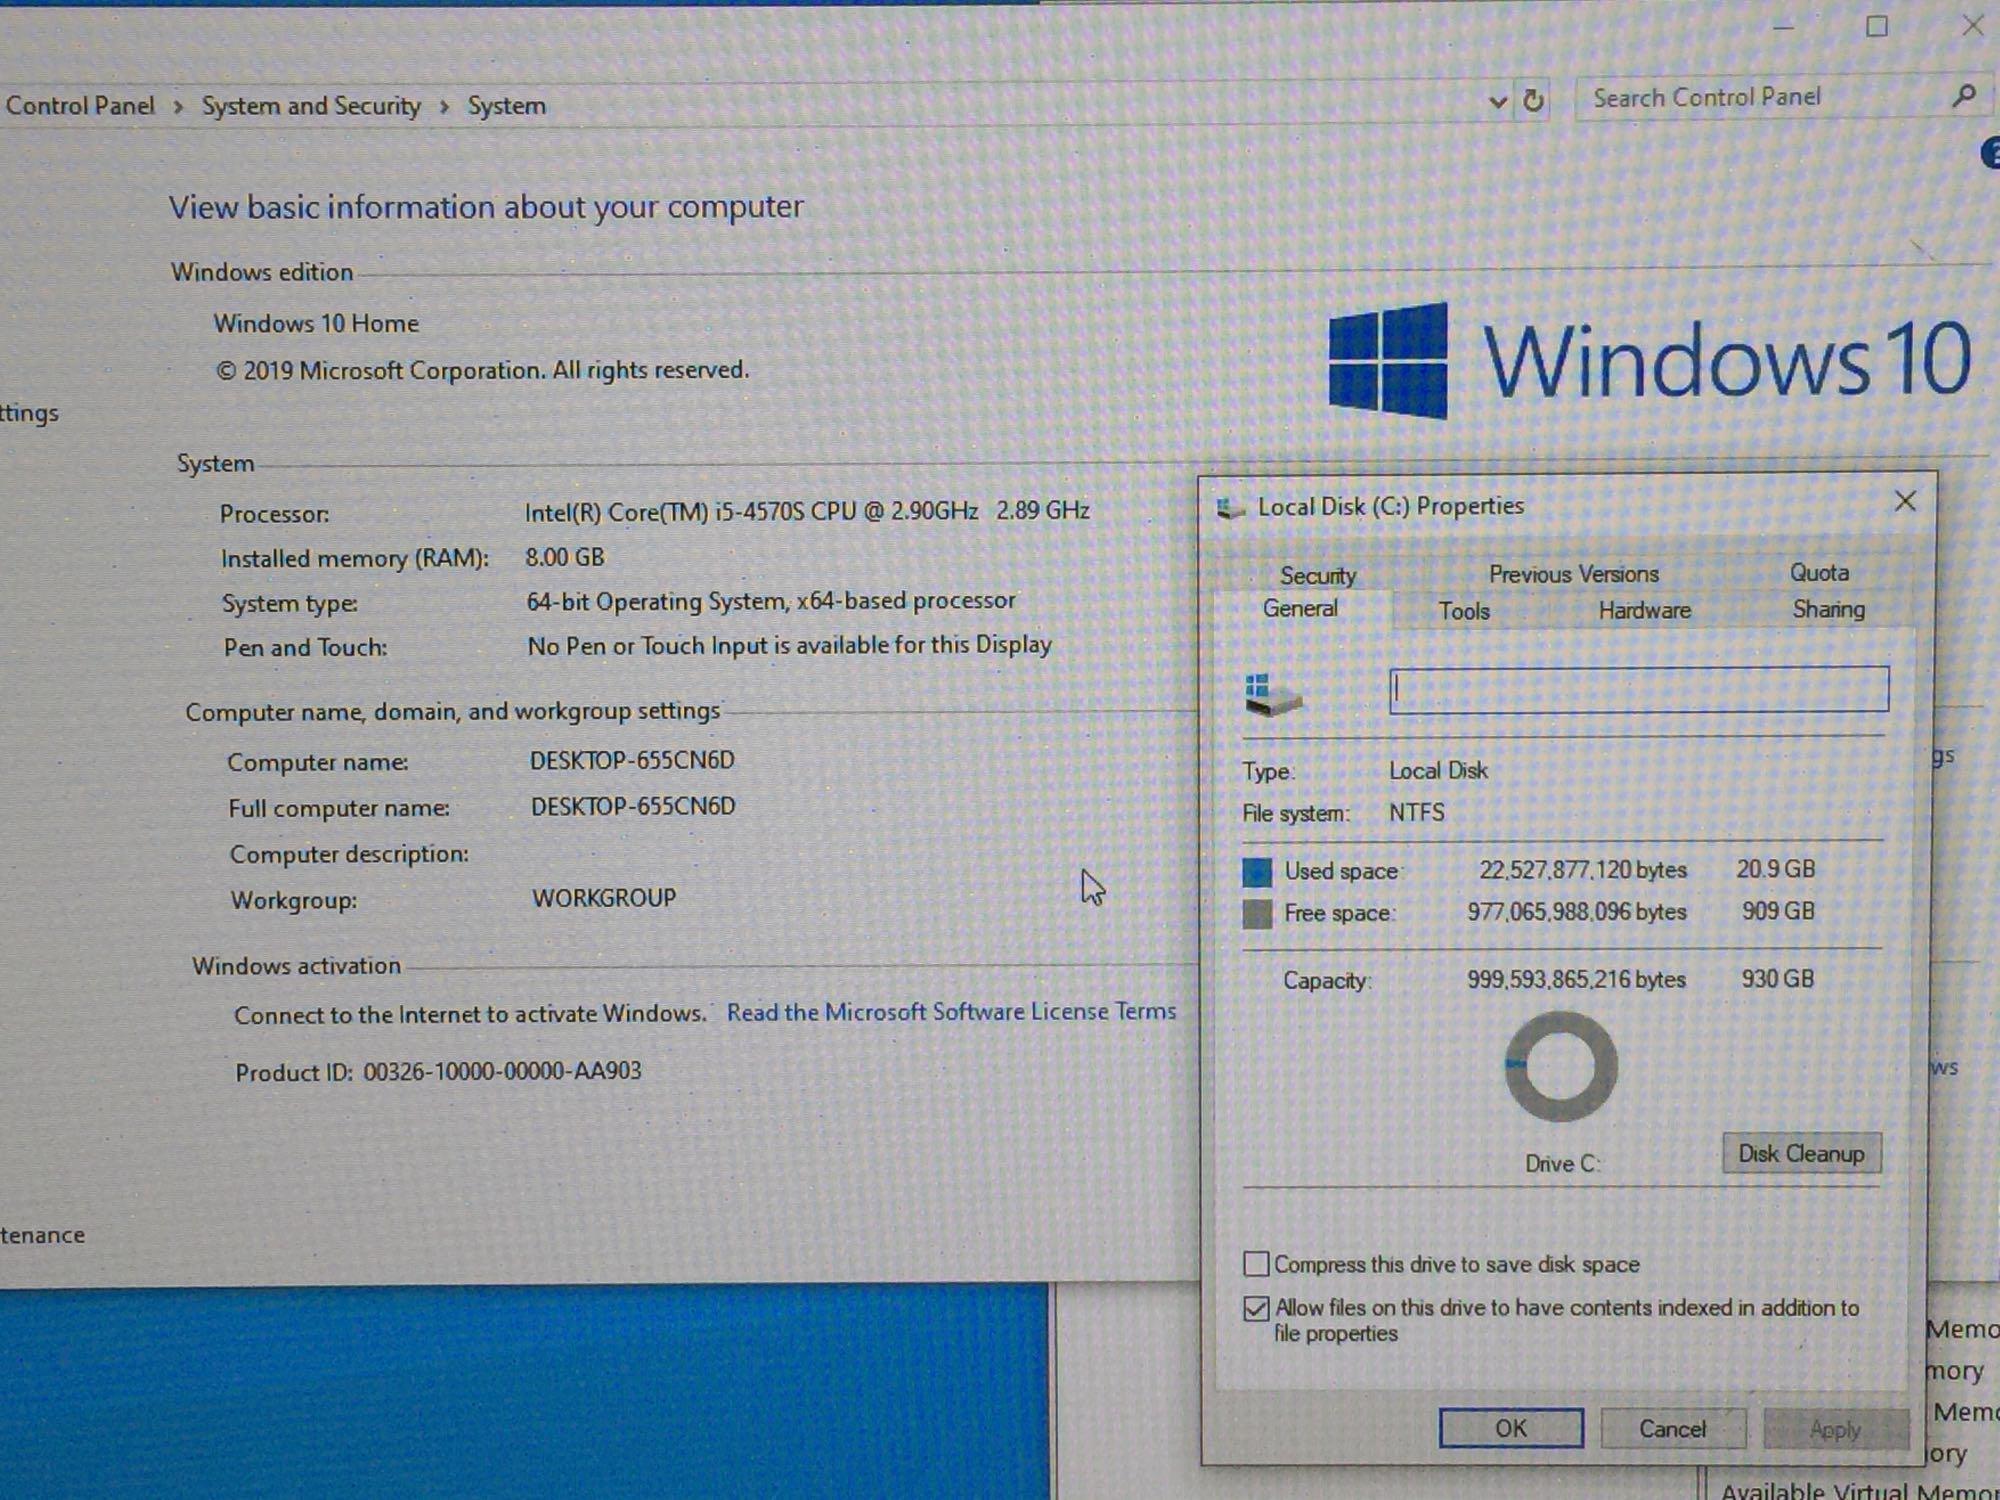This screenshot has width=2000, height=1500.
Task: Click the free space value 909 GB
Action: pos(1778,911)
